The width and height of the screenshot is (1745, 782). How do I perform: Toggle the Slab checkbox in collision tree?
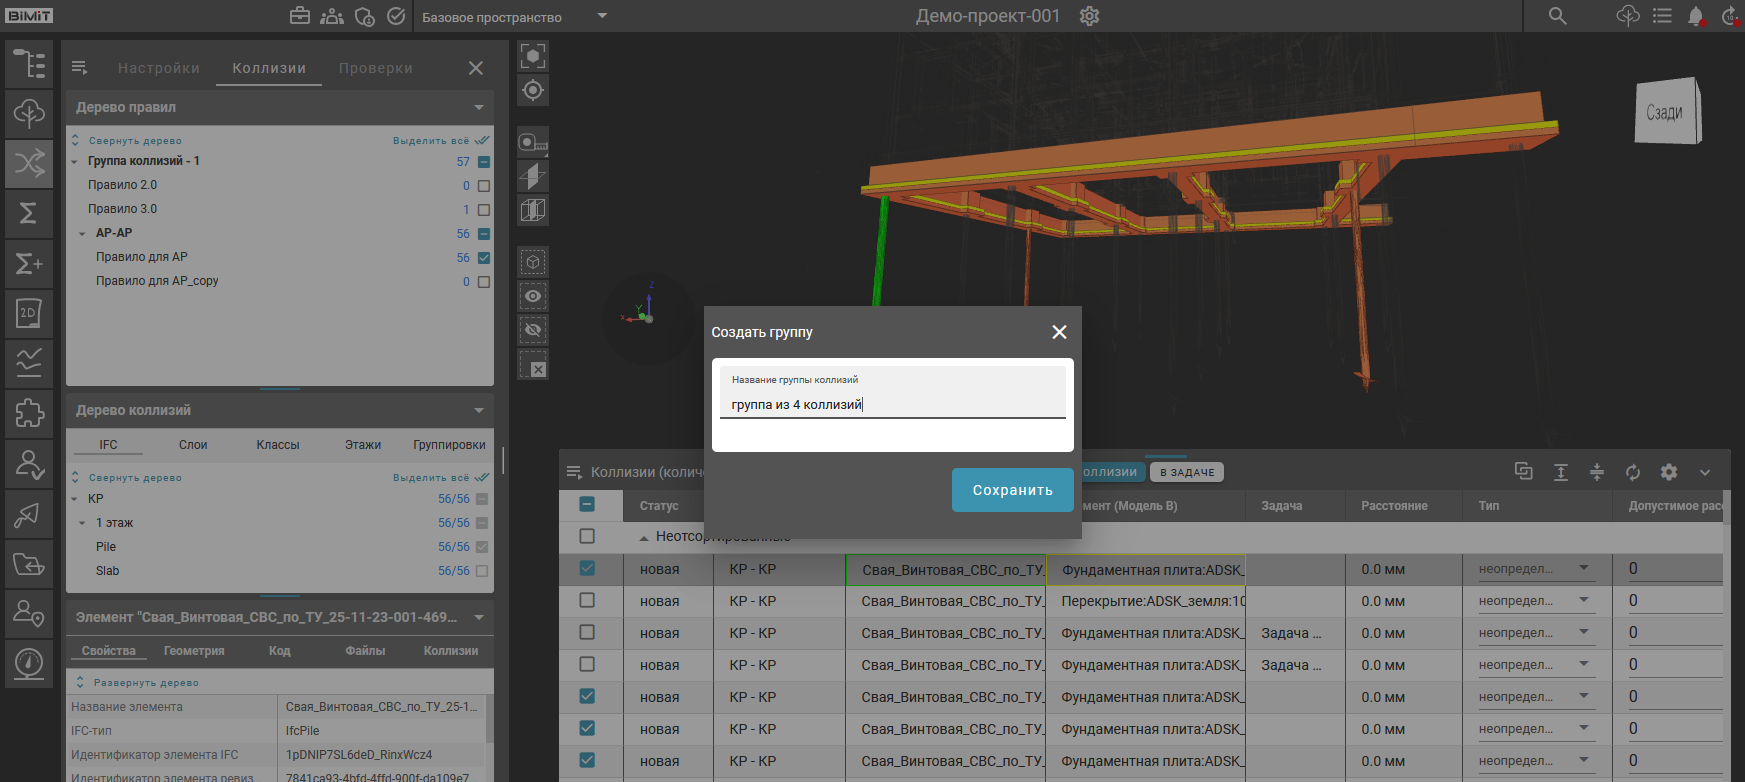pyautogui.click(x=482, y=571)
